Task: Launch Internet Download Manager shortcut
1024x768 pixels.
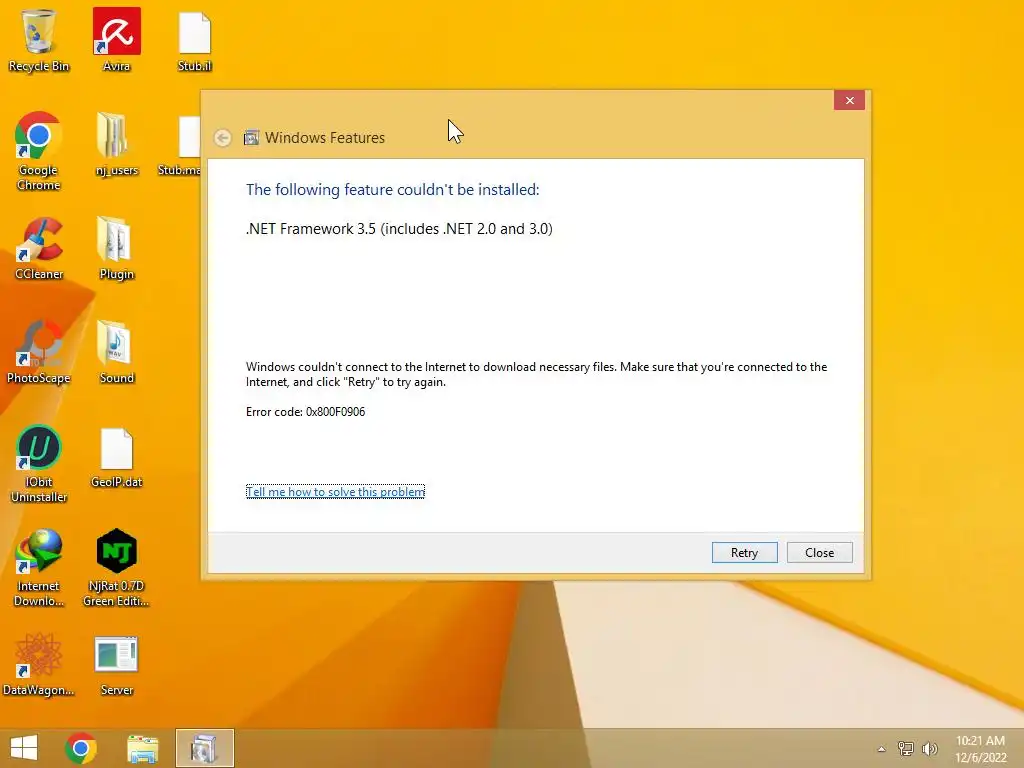Action: click(x=39, y=567)
